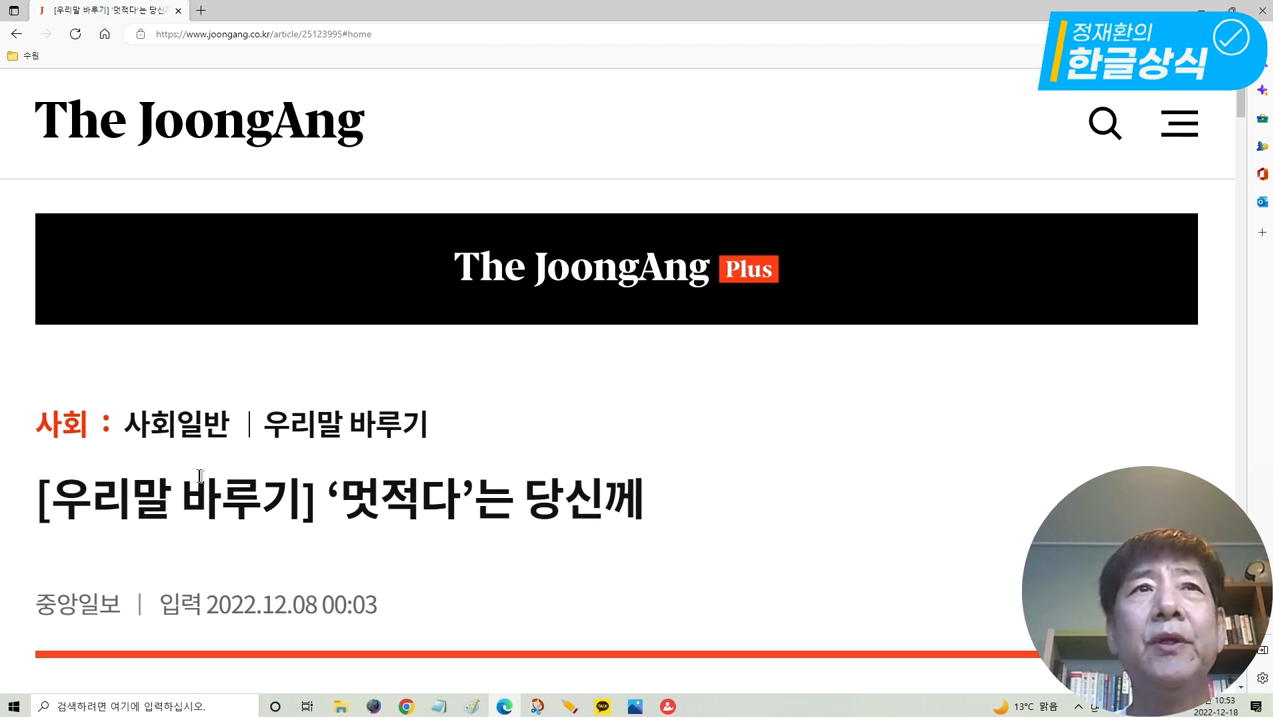
Task: Open Cortana circle on taskbar
Action: 275,706
